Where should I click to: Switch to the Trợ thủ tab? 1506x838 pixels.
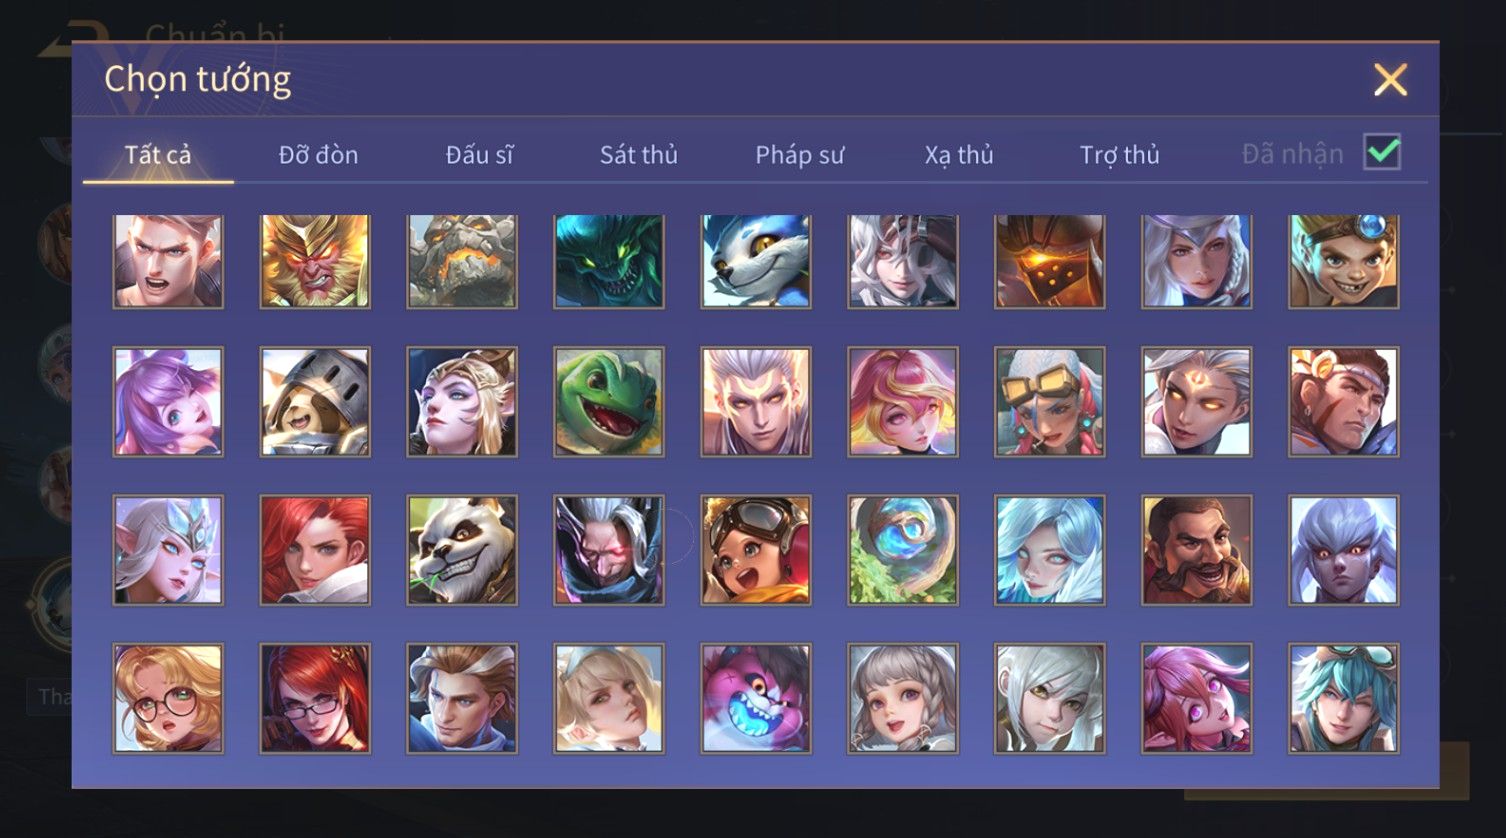(1119, 155)
